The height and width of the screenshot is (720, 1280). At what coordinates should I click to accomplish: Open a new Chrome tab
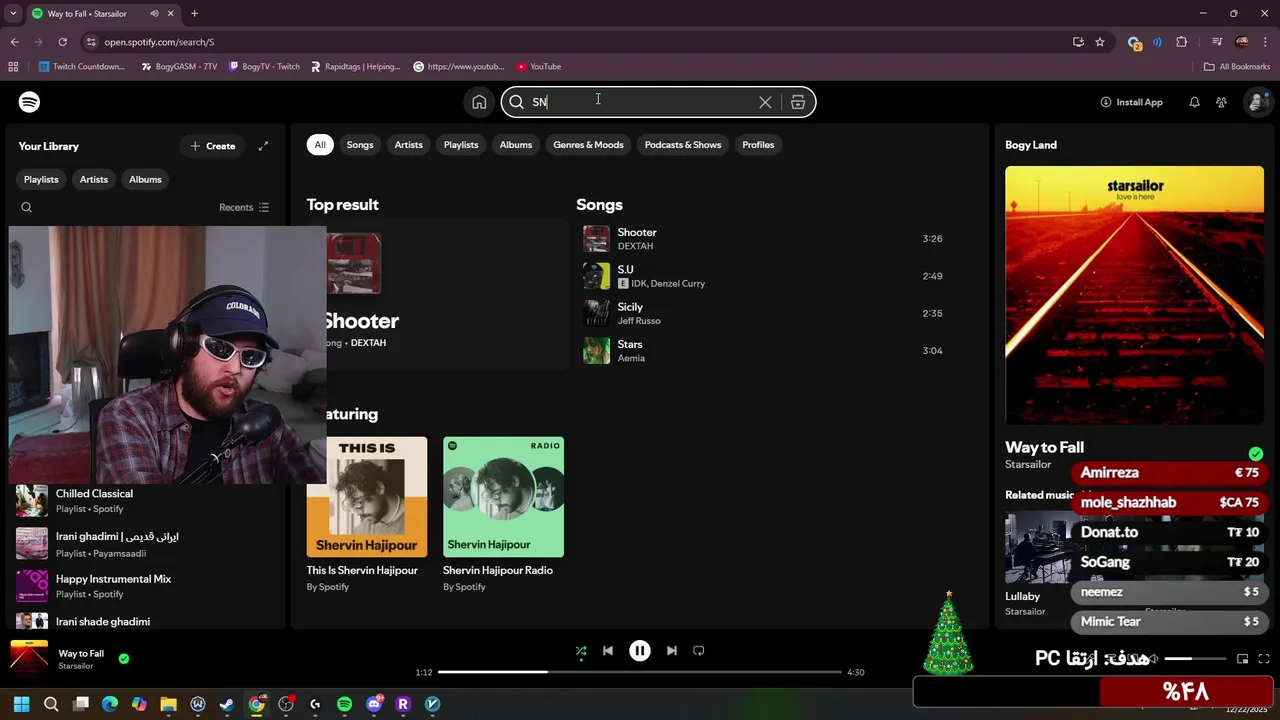click(x=194, y=14)
